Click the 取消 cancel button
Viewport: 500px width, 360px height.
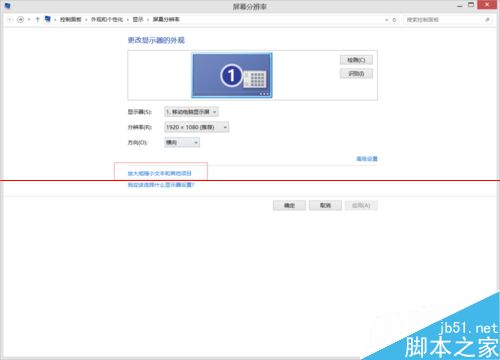pos(325,205)
